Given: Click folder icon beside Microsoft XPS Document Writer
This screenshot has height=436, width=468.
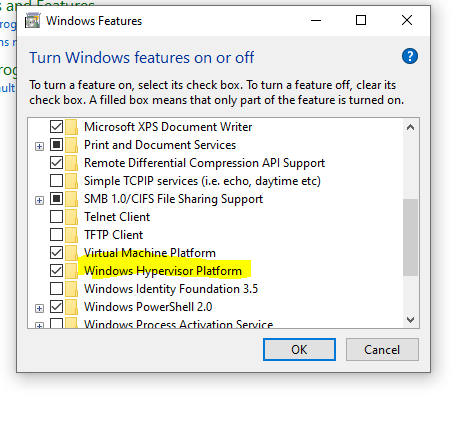Looking at the screenshot, I should 71,127.
